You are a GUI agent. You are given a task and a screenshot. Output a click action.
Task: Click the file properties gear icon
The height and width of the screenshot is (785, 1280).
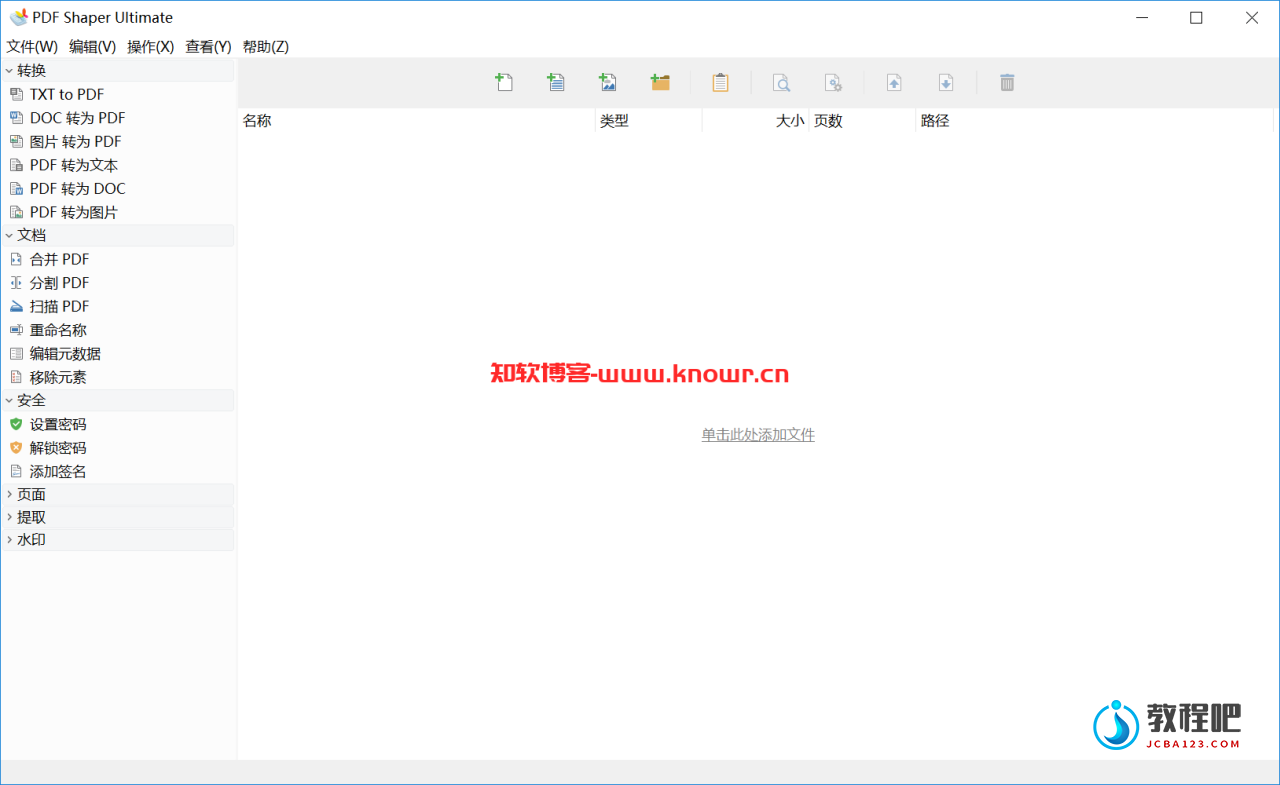[833, 82]
